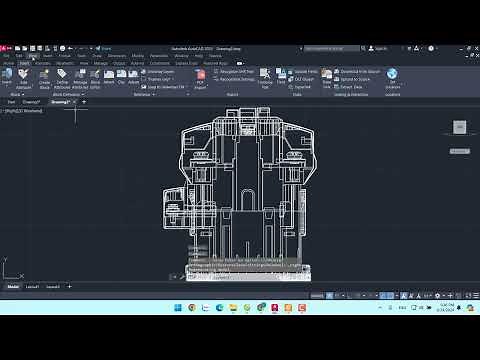This screenshot has width=480, height=360.
Task: Open Microsoft Edge from the taskbar
Action: coord(219,308)
